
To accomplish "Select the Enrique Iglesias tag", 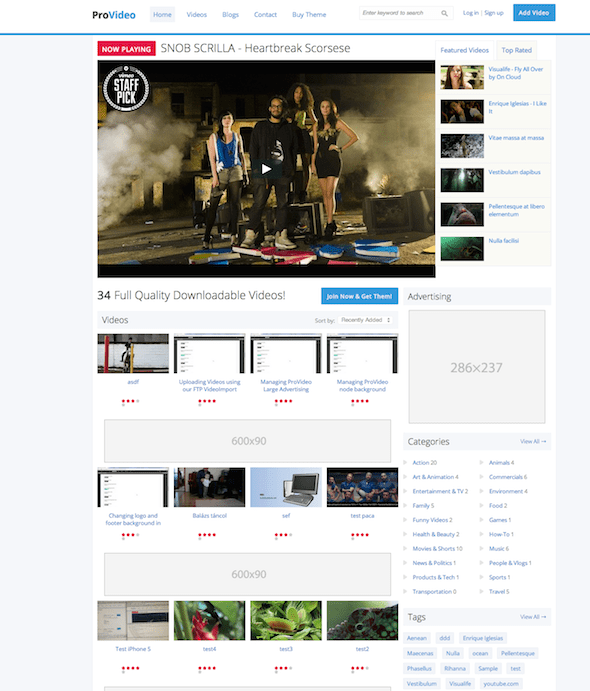I will 483,638.
